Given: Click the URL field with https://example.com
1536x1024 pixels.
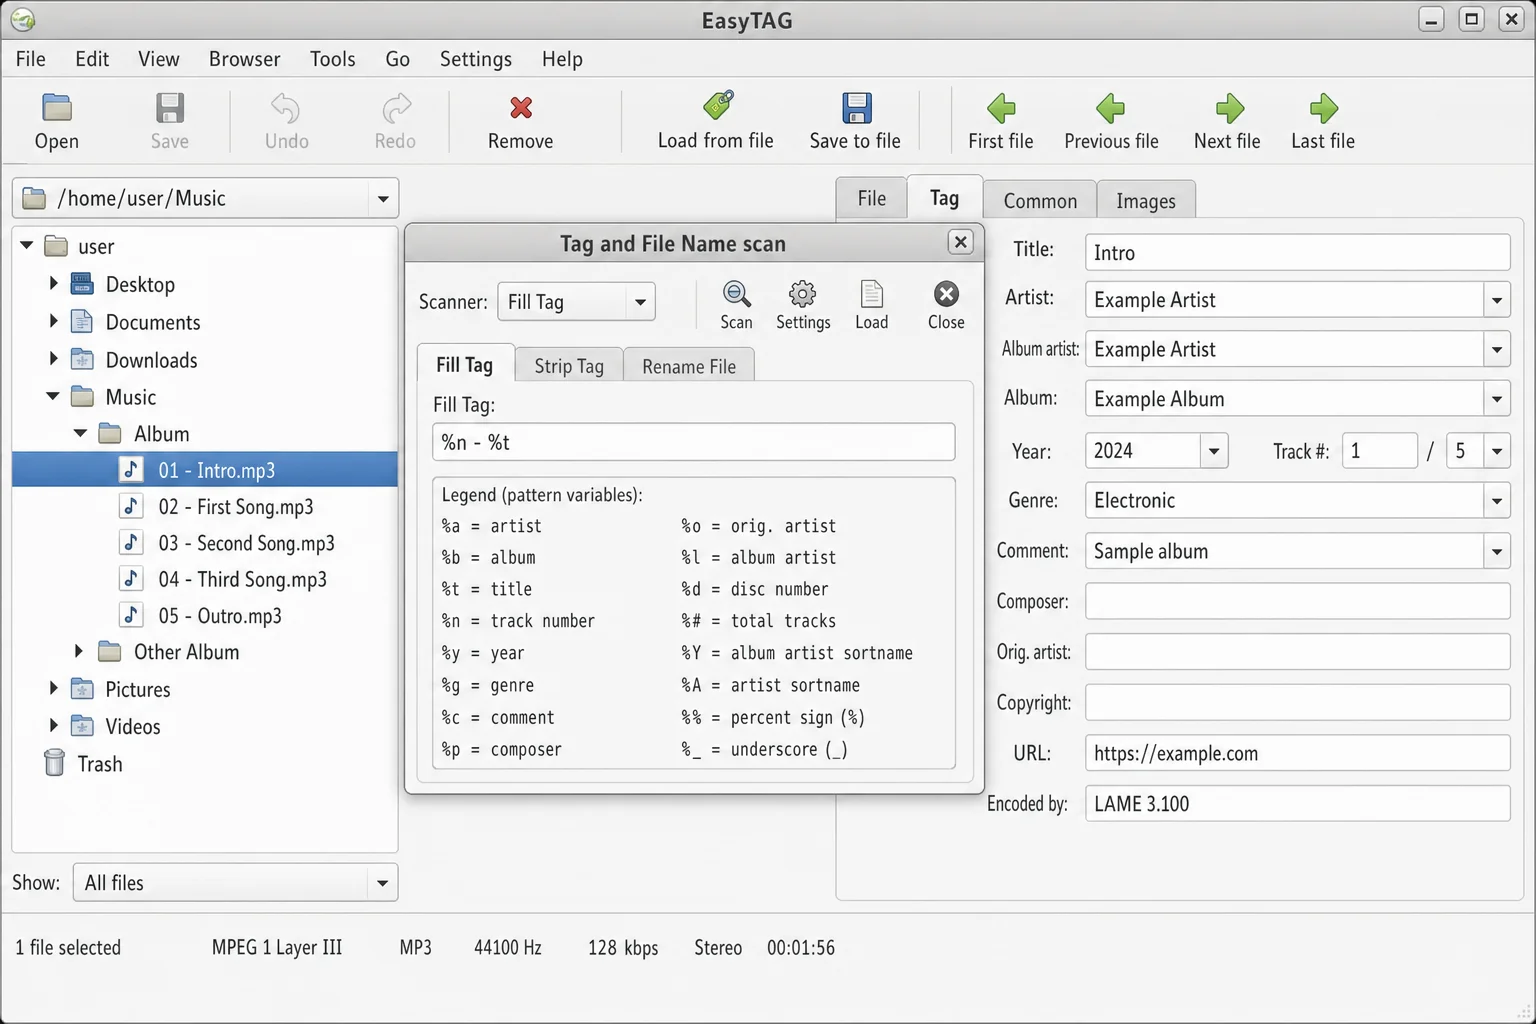Looking at the screenshot, I should [x=1297, y=753].
